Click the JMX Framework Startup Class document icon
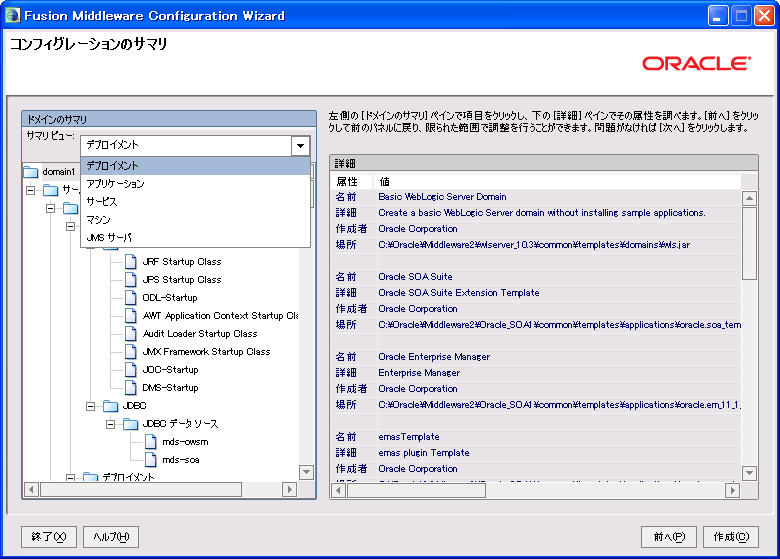 pyautogui.click(x=131, y=352)
